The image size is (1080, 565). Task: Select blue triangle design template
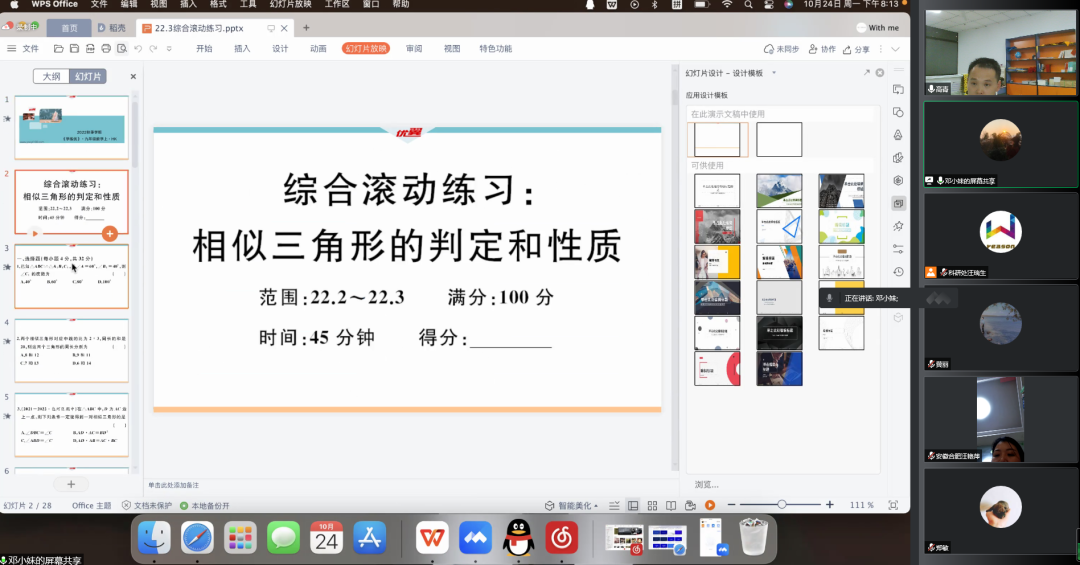(x=779, y=227)
